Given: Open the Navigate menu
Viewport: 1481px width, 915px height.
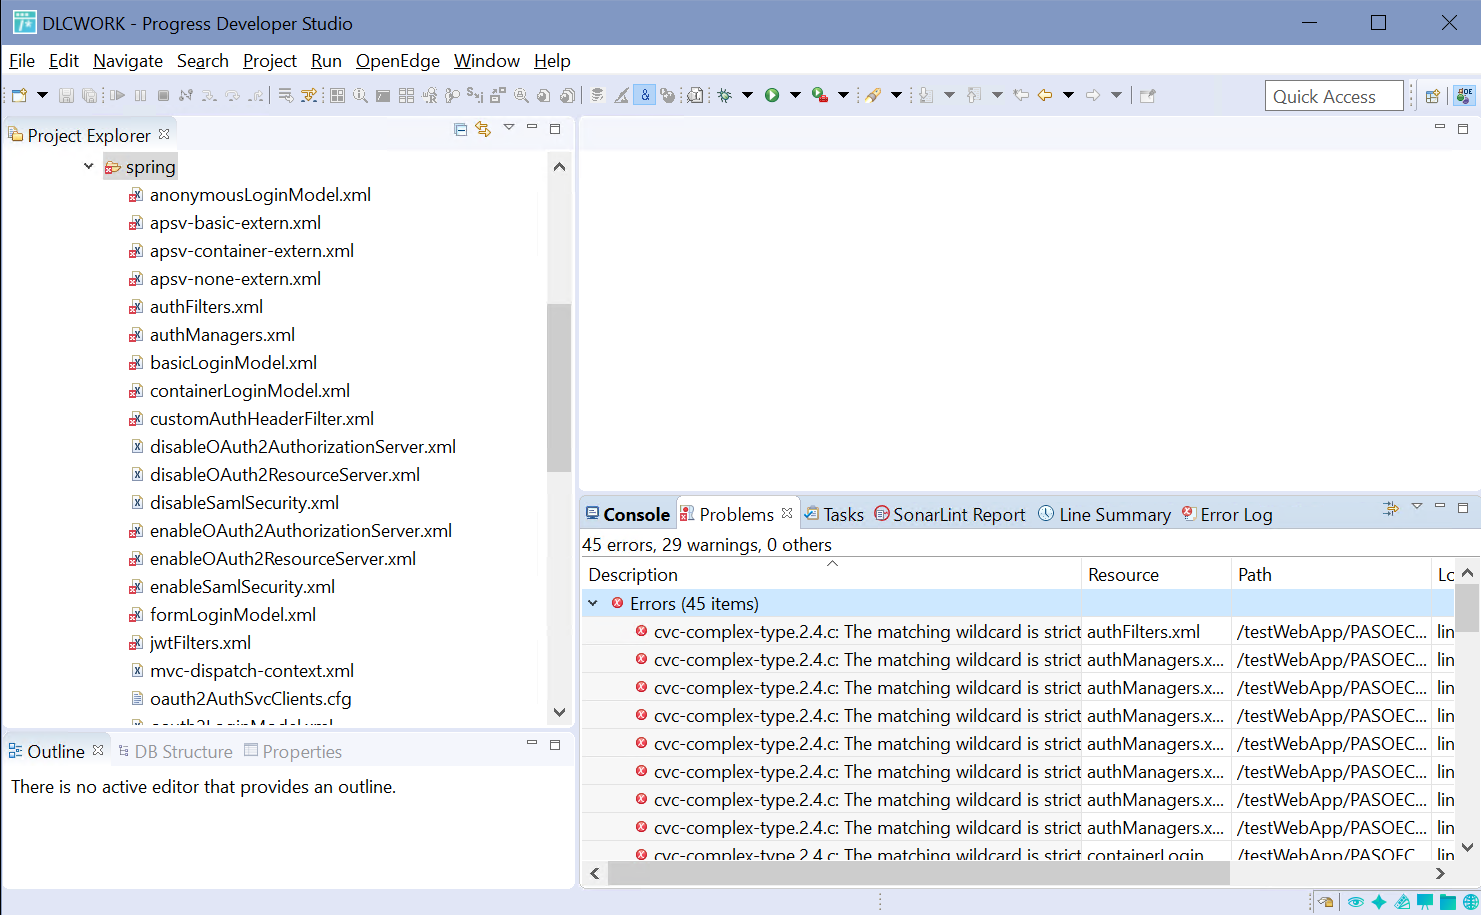Looking at the screenshot, I should tap(128, 61).
